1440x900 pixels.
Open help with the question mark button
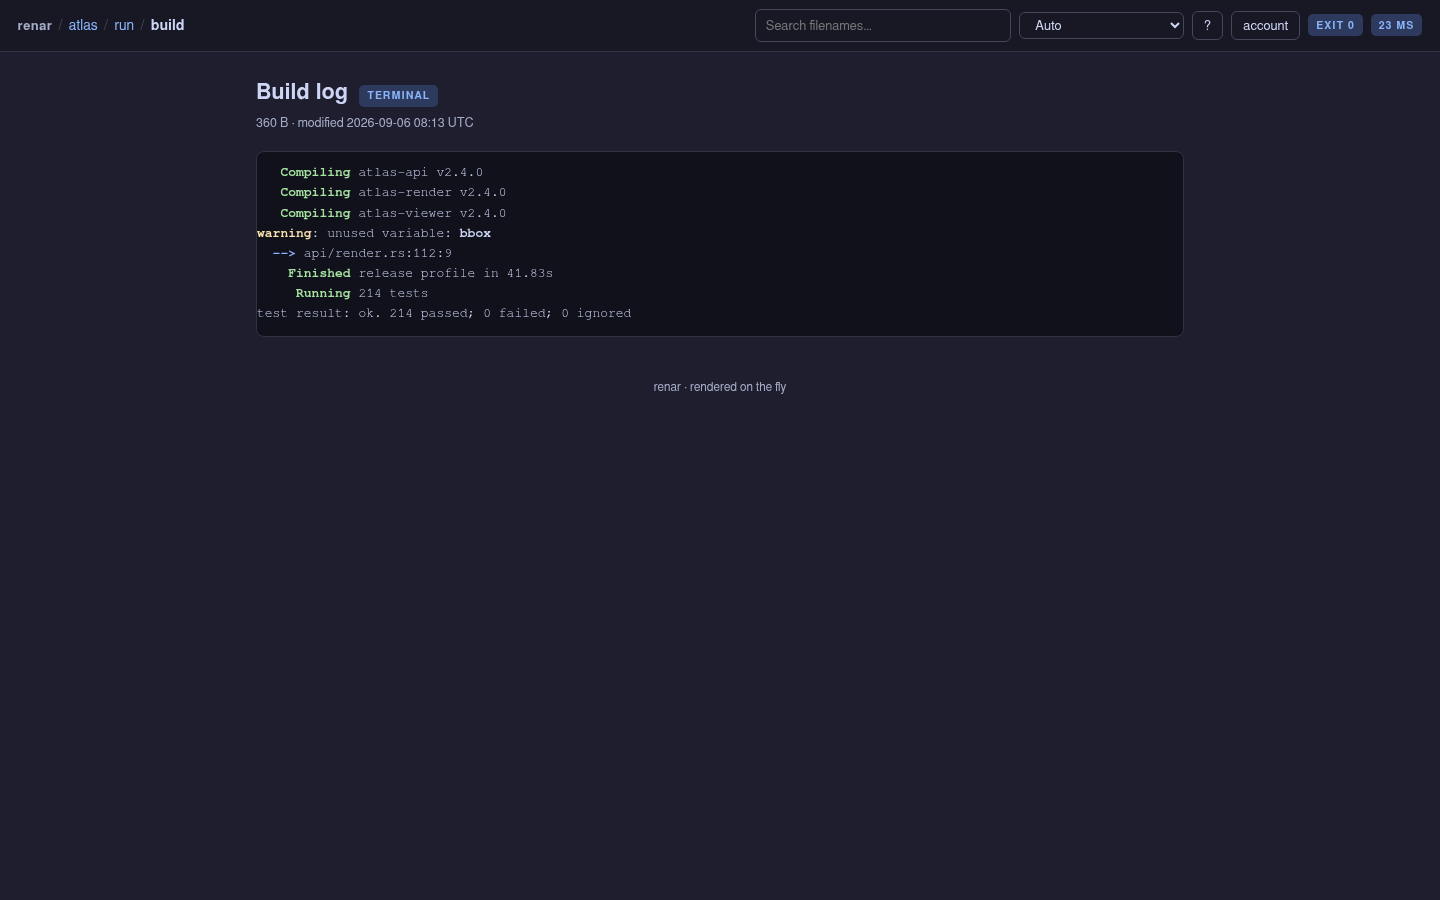coord(1207,26)
